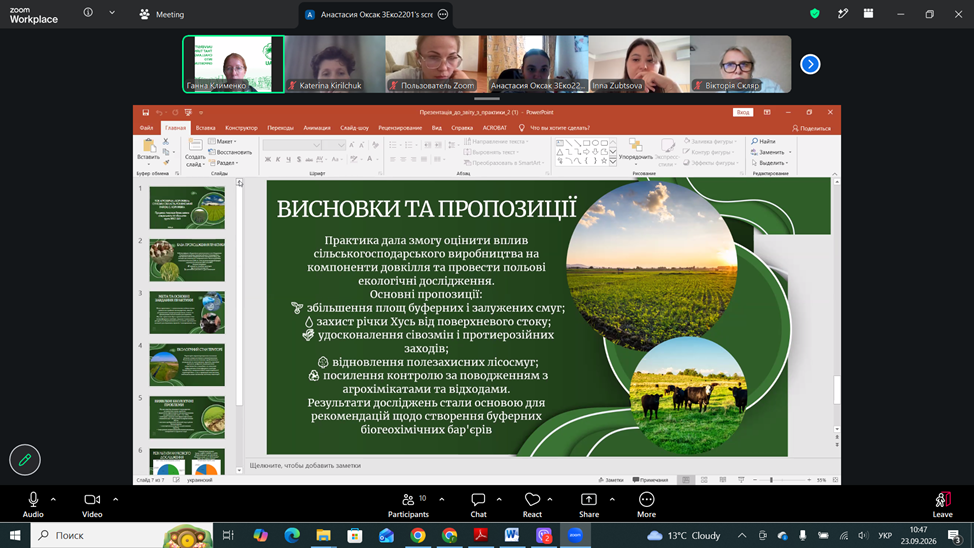
Task: Click the React heart icon
Action: point(532,505)
